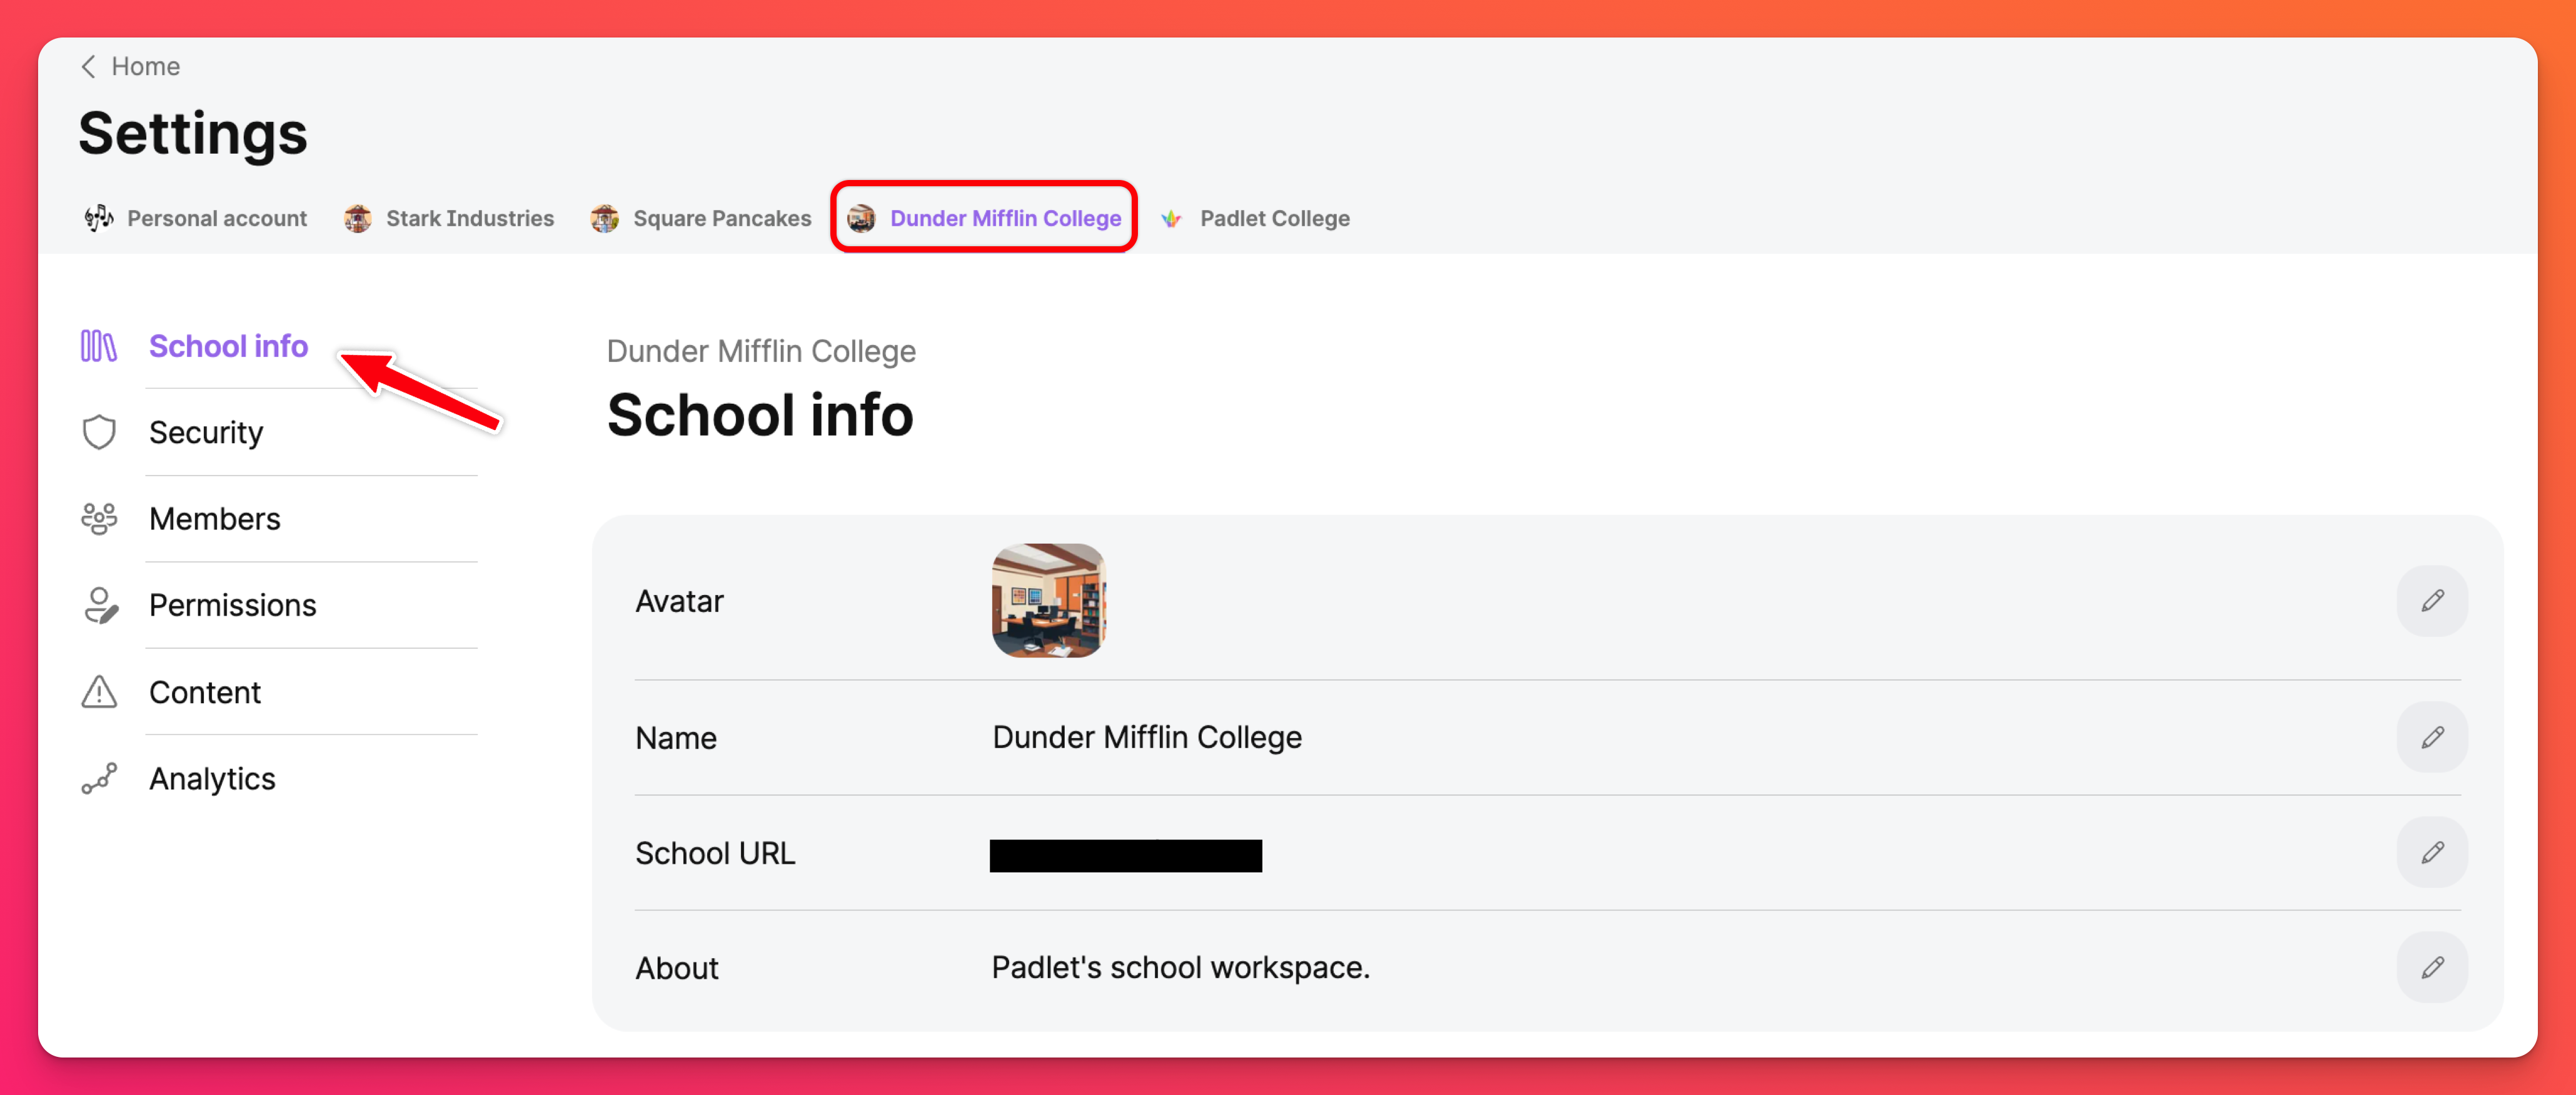Switch to the Padlet College tab
The image size is (2576, 1095).
coord(1256,218)
